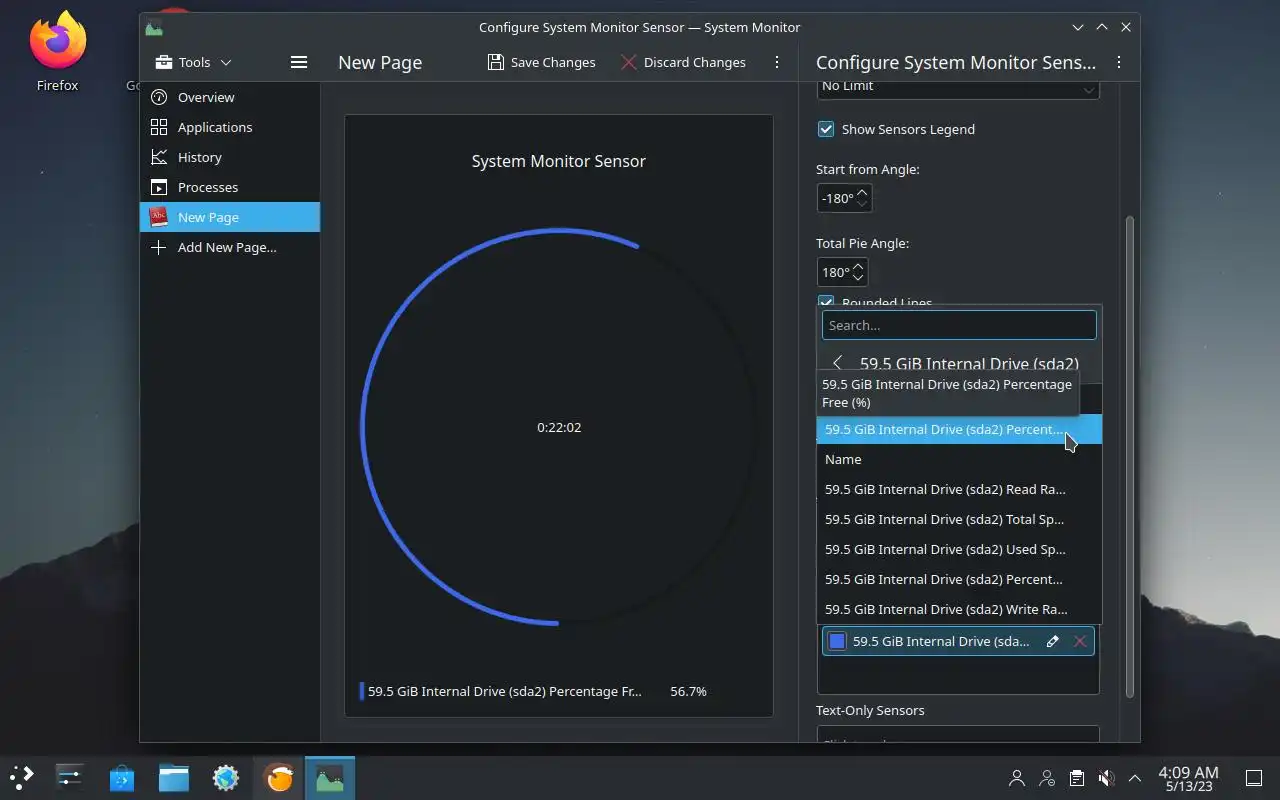Click the System Monitor Sensor chart title
1280x800 pixels.
click(559, 161)
